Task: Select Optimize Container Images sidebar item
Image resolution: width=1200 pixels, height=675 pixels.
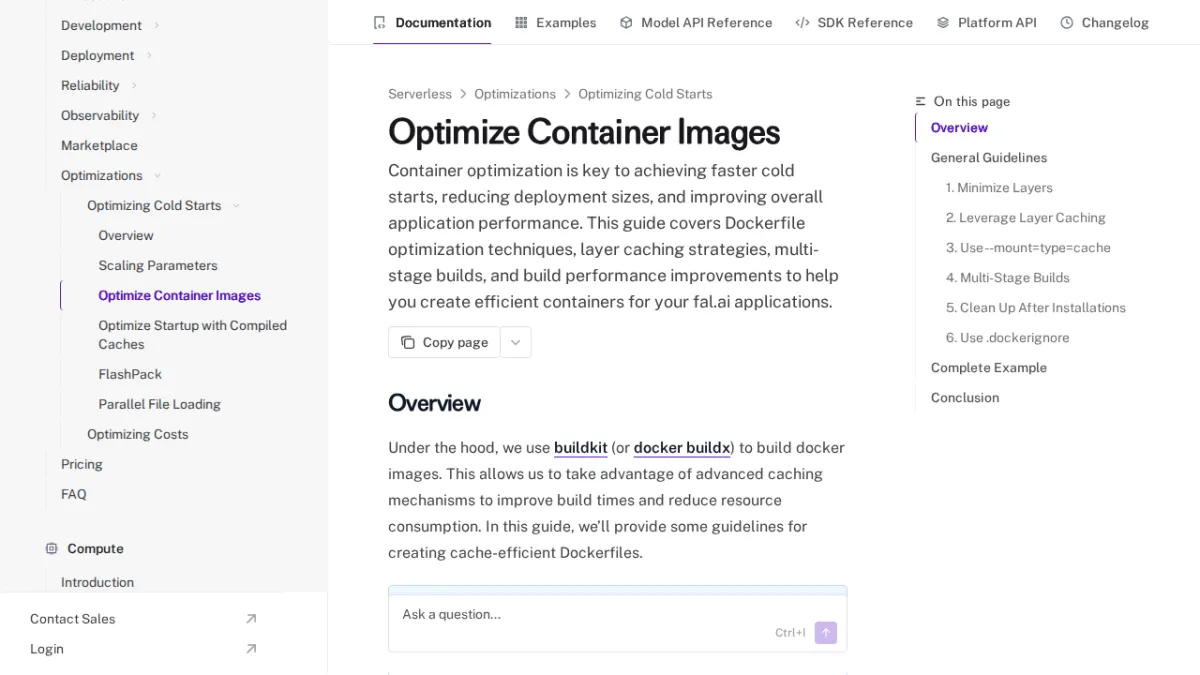Action: point(180,295)
